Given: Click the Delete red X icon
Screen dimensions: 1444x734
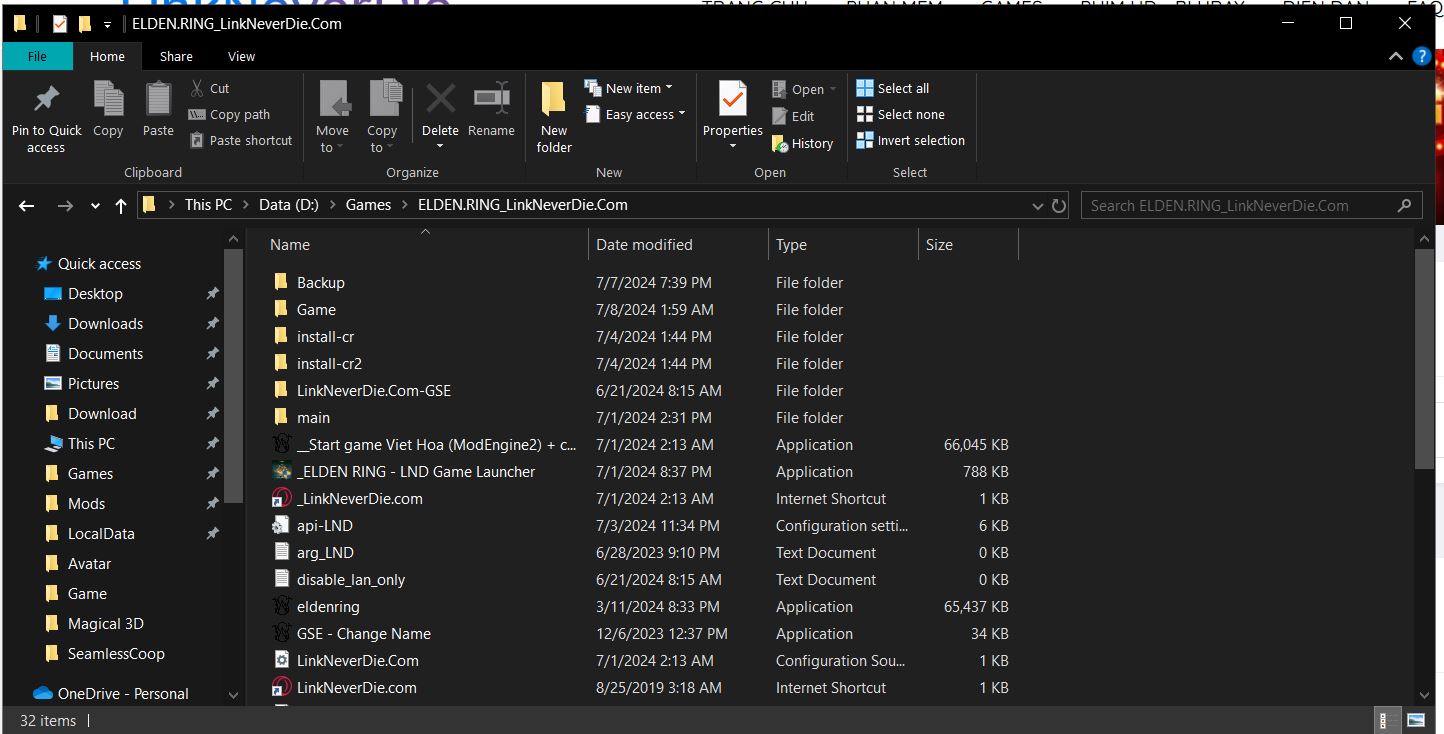Looking at the screenshot, I should point(440,99).
